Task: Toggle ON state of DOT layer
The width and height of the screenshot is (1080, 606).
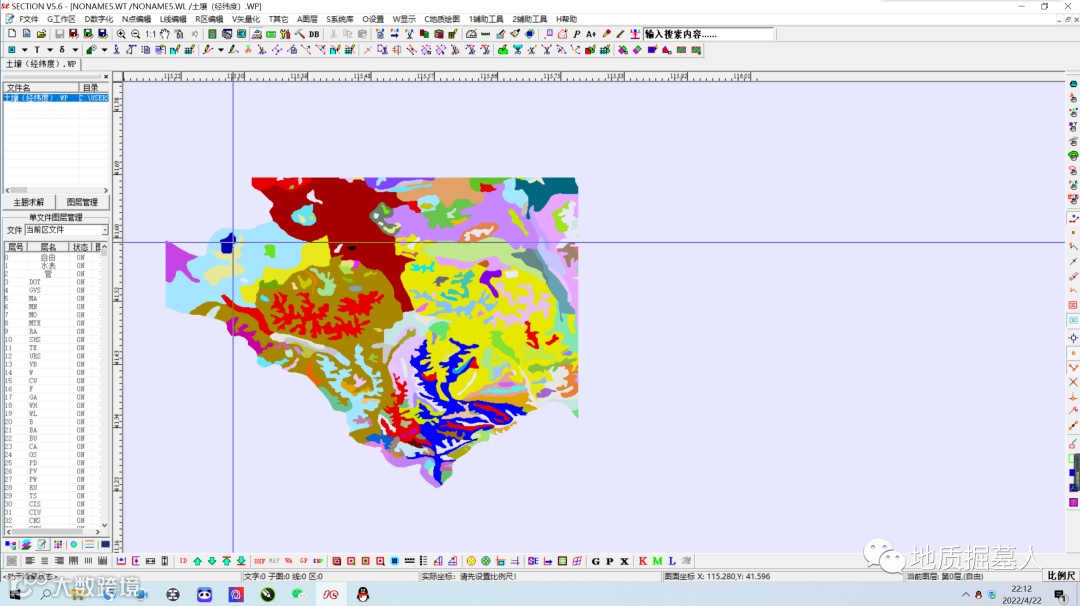Action: 80,282
